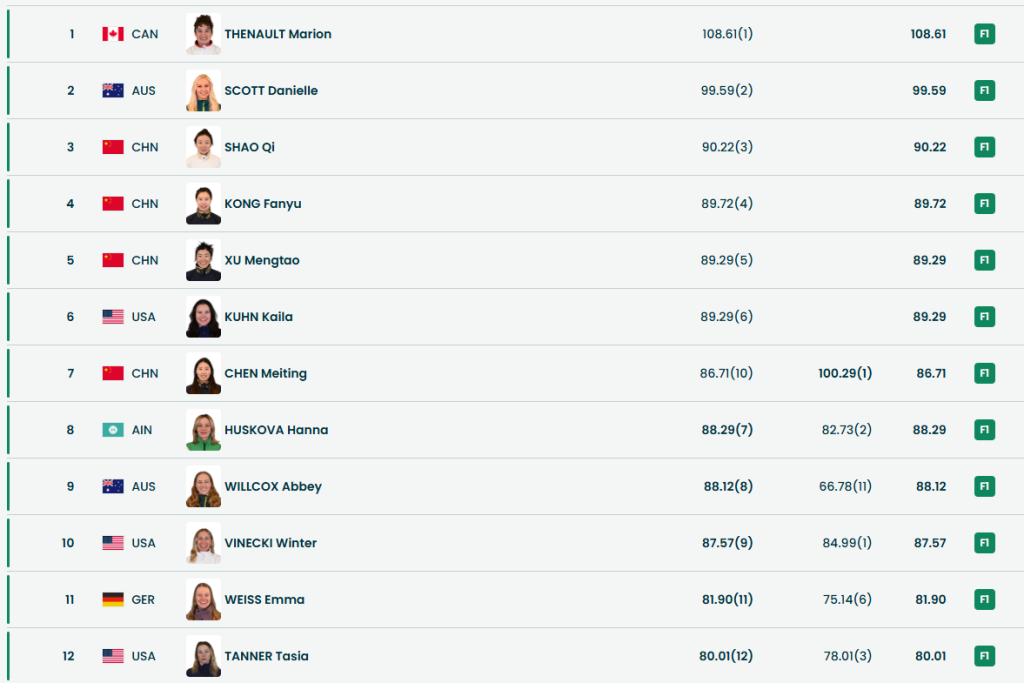
Task: Select WILLCOX Abbey name link
Action: [x=273, y=487]
